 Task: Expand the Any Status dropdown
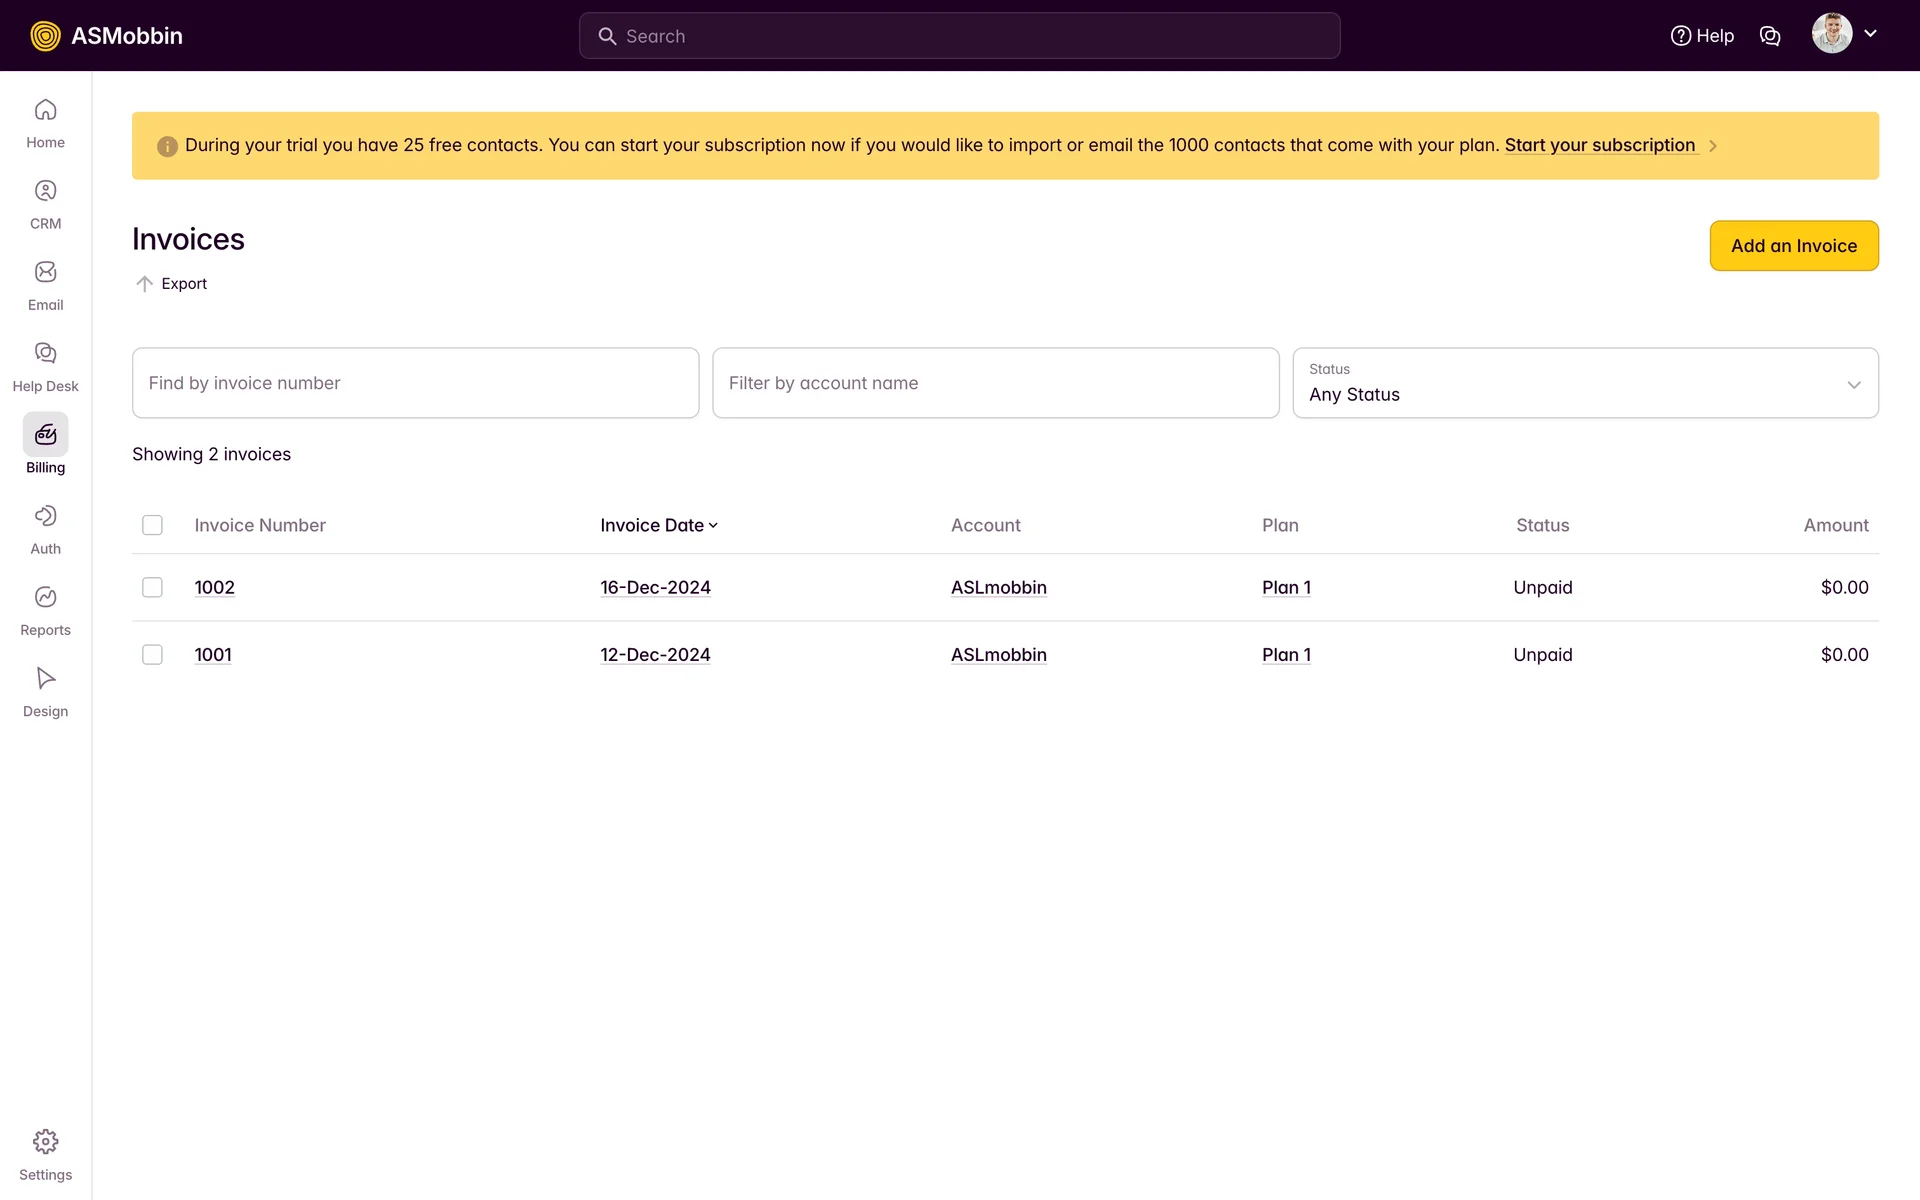1585,383
